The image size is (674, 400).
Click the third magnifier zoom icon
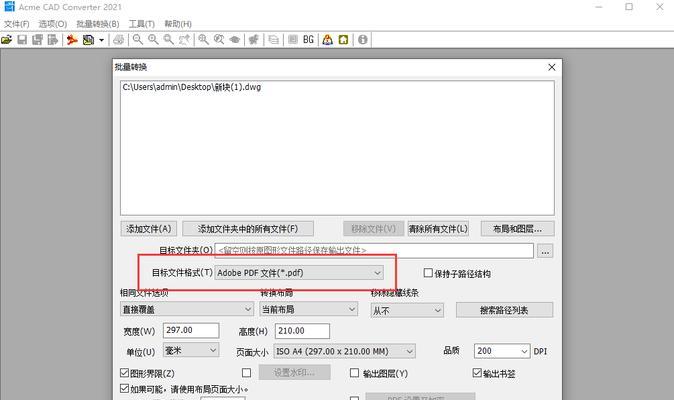pyautogui.click(x=168, y=40)
